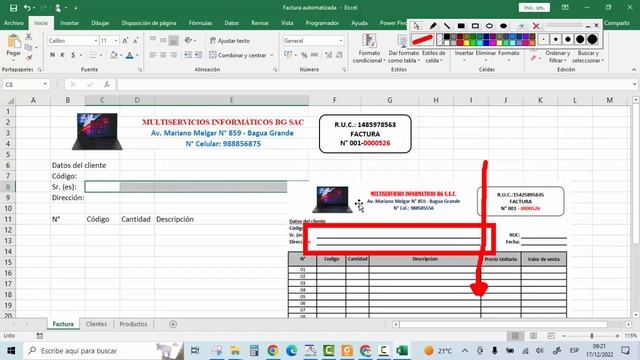Click the Name Box showing C8
This screenshot has width=640, height=360.
click(x=25, y=84)
